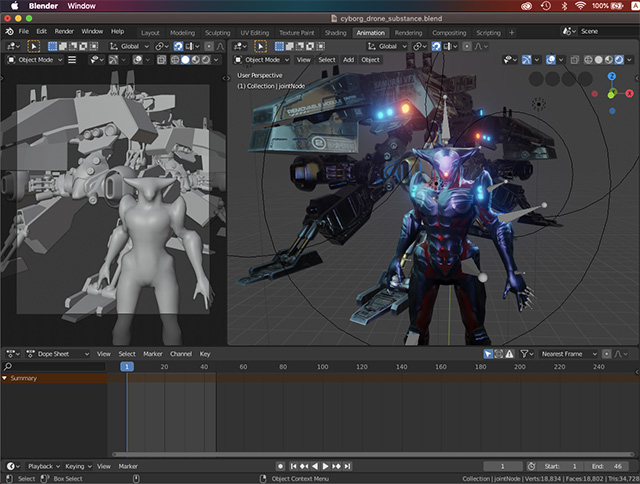Switch to the Shading workspace tab
This screenshot has height=484, width=640.
335,32
